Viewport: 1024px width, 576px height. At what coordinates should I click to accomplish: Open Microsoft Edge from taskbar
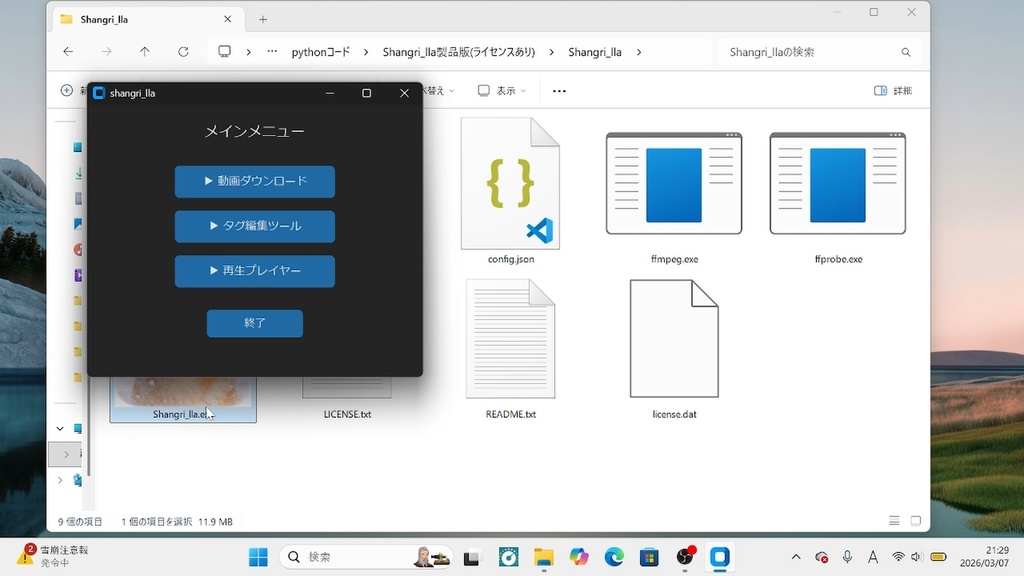click(x=614, y=557)
